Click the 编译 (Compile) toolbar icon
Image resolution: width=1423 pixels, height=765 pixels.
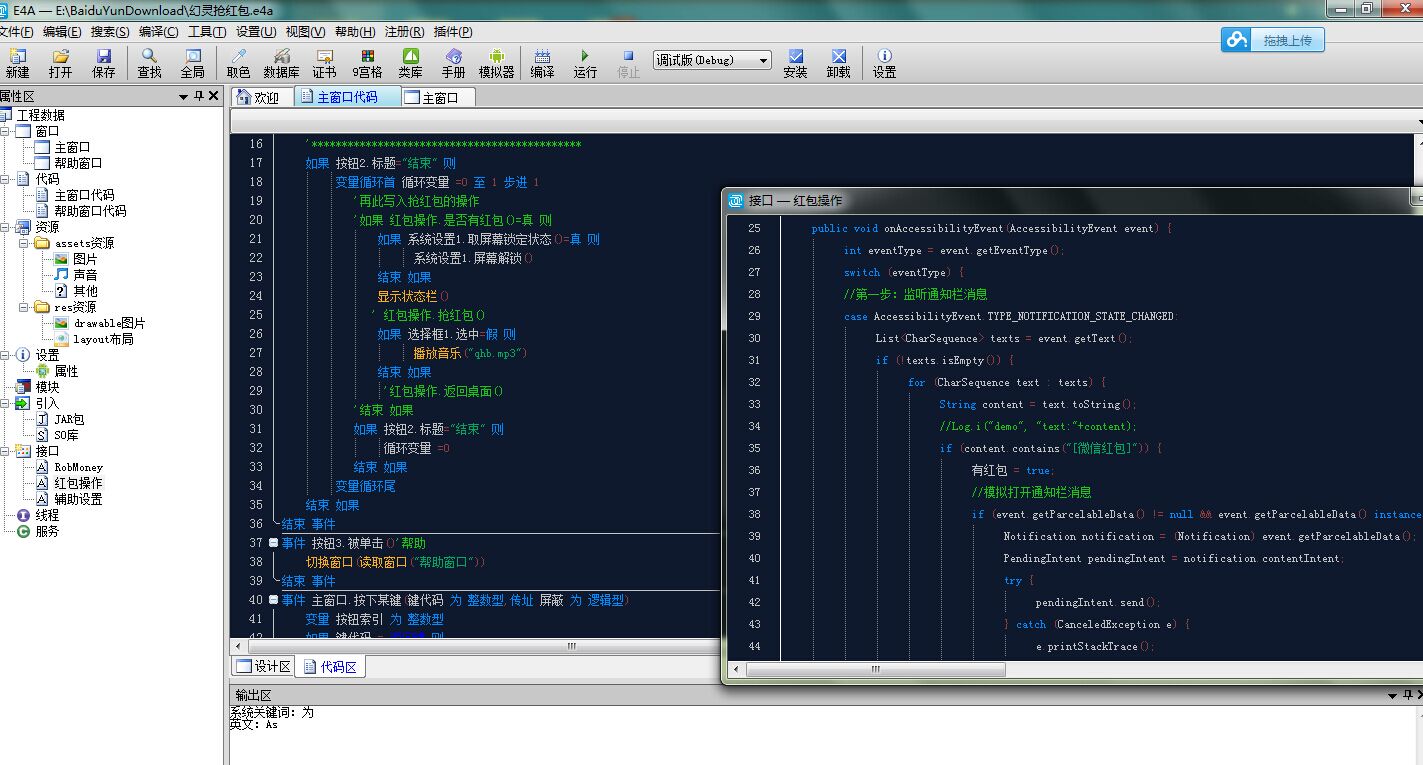(x=542, y=63)
